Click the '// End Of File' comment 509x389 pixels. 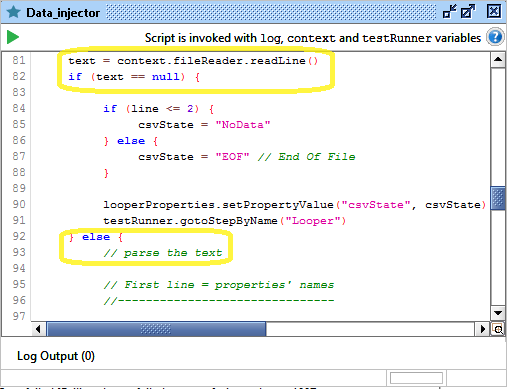(306, 157)
